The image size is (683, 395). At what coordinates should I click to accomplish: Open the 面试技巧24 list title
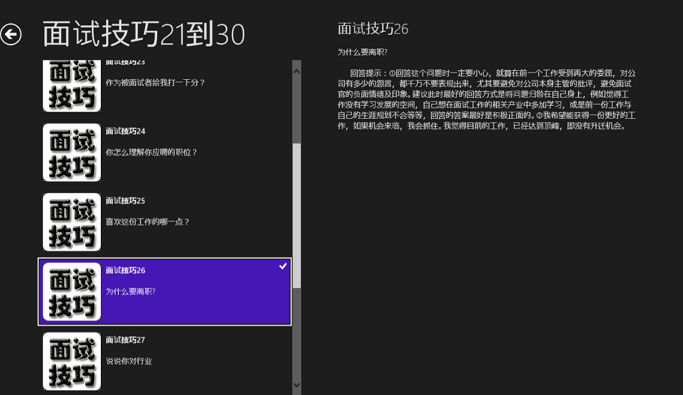[125, 131]
